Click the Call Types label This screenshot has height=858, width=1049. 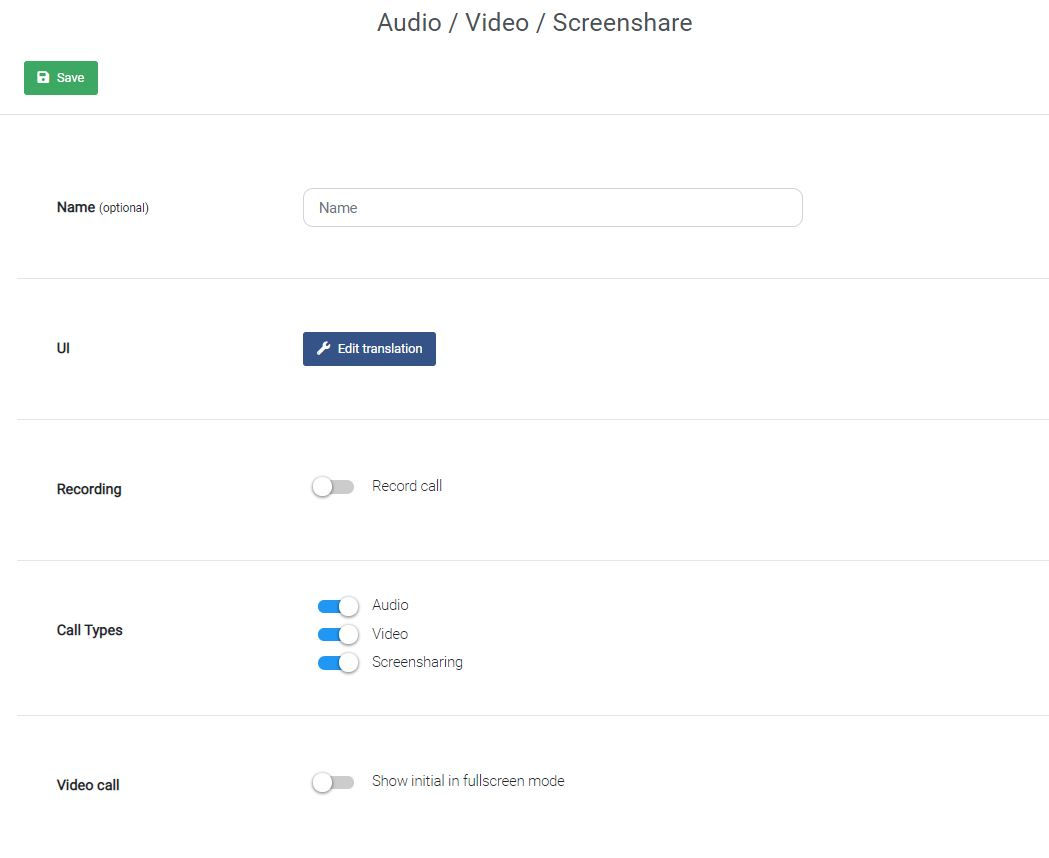click(x=90, y=630)
